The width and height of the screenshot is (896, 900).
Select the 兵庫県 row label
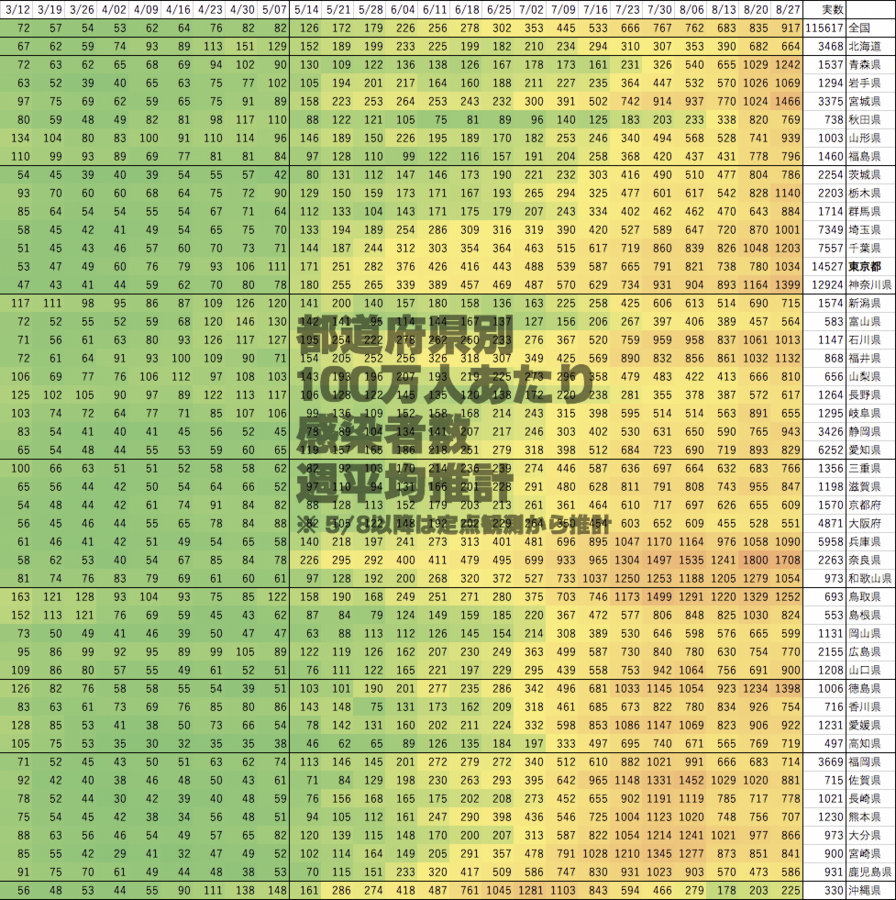click(x=864, y=542)
